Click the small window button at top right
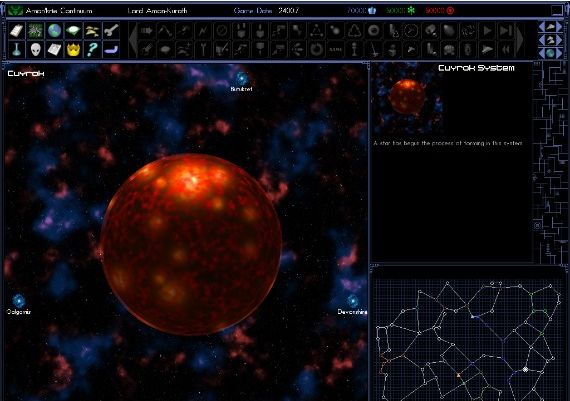570x401 pixels. (557, 11)
